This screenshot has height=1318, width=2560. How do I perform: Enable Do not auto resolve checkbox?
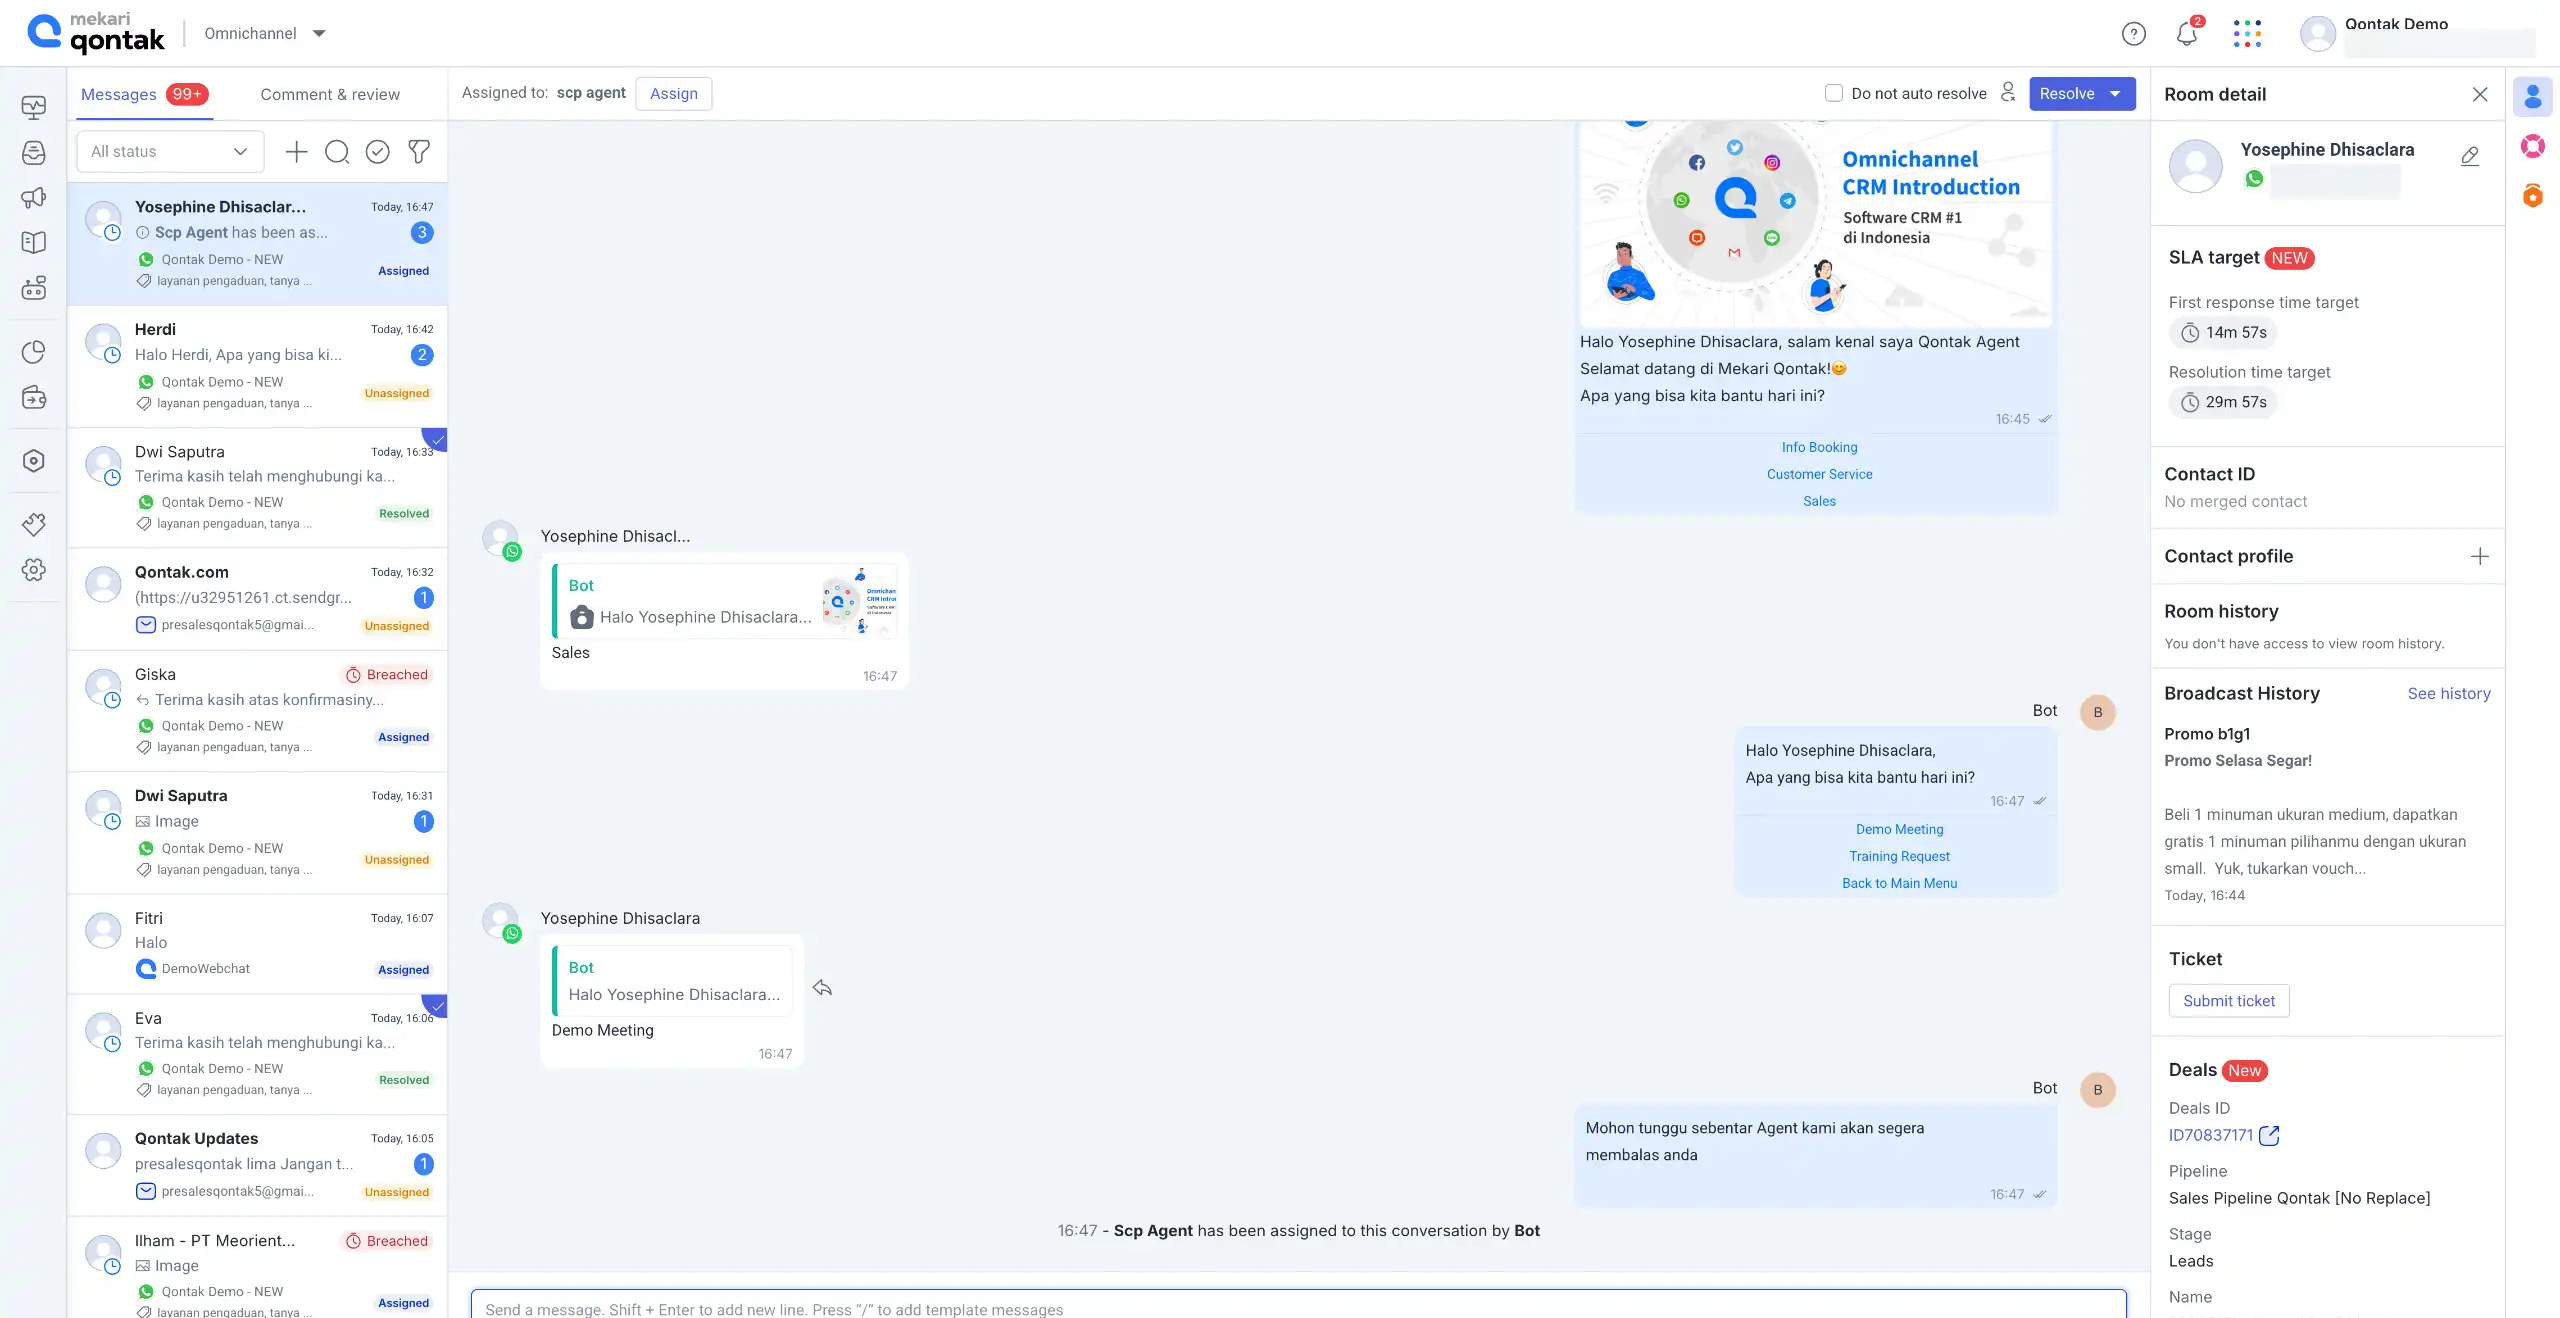(1834, 93)
